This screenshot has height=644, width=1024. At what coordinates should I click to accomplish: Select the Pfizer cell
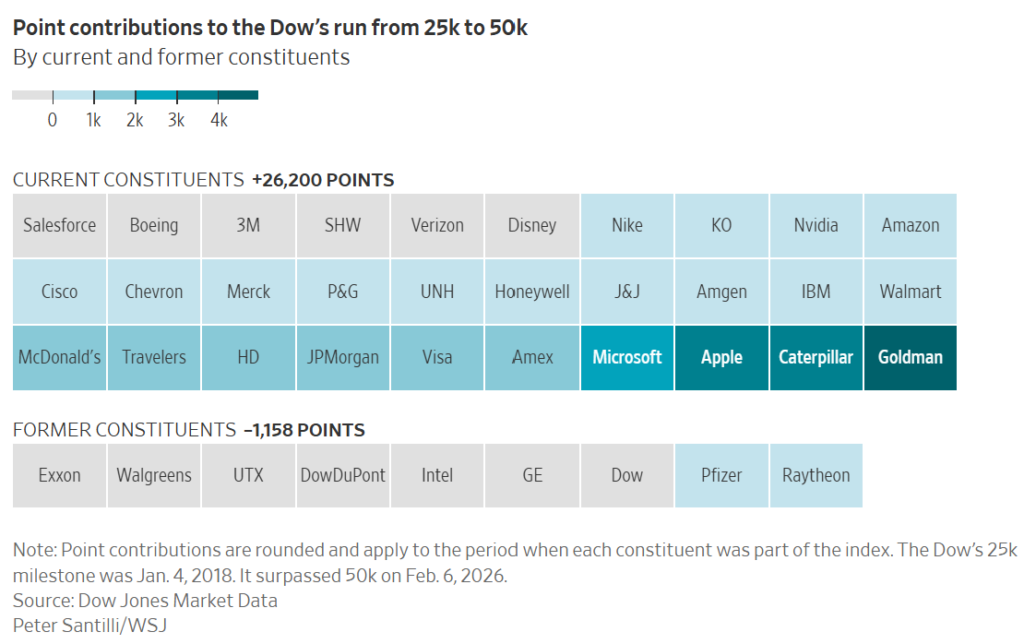coord(722,475)
